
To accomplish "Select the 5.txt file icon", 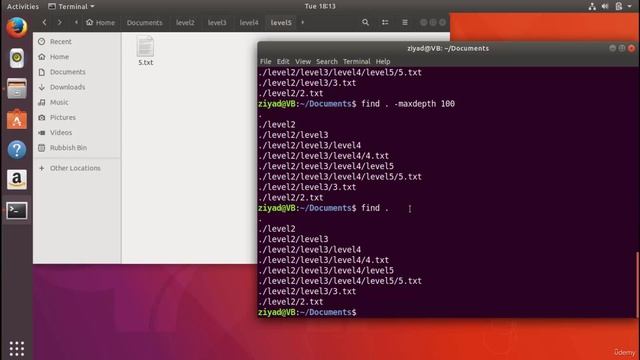I will point(145,47).
